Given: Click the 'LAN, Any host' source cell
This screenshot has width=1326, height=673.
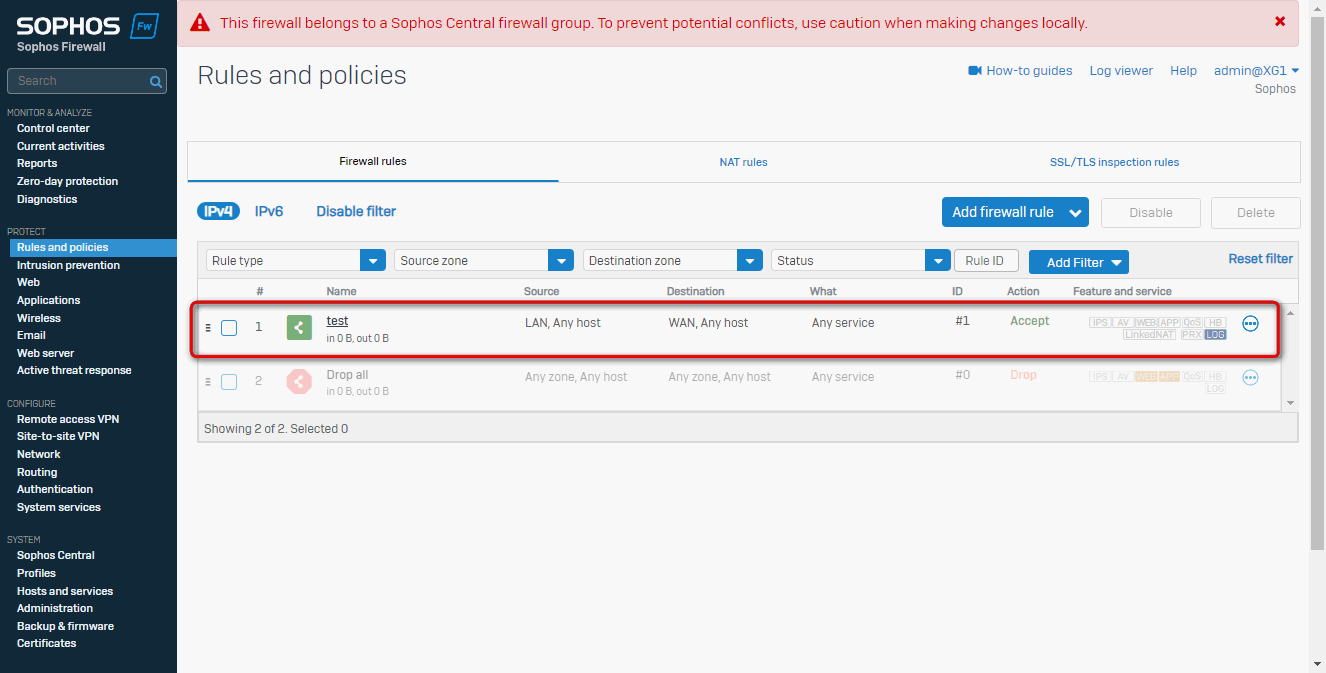Looking at the screenshot, I should (x=563, y=323).
